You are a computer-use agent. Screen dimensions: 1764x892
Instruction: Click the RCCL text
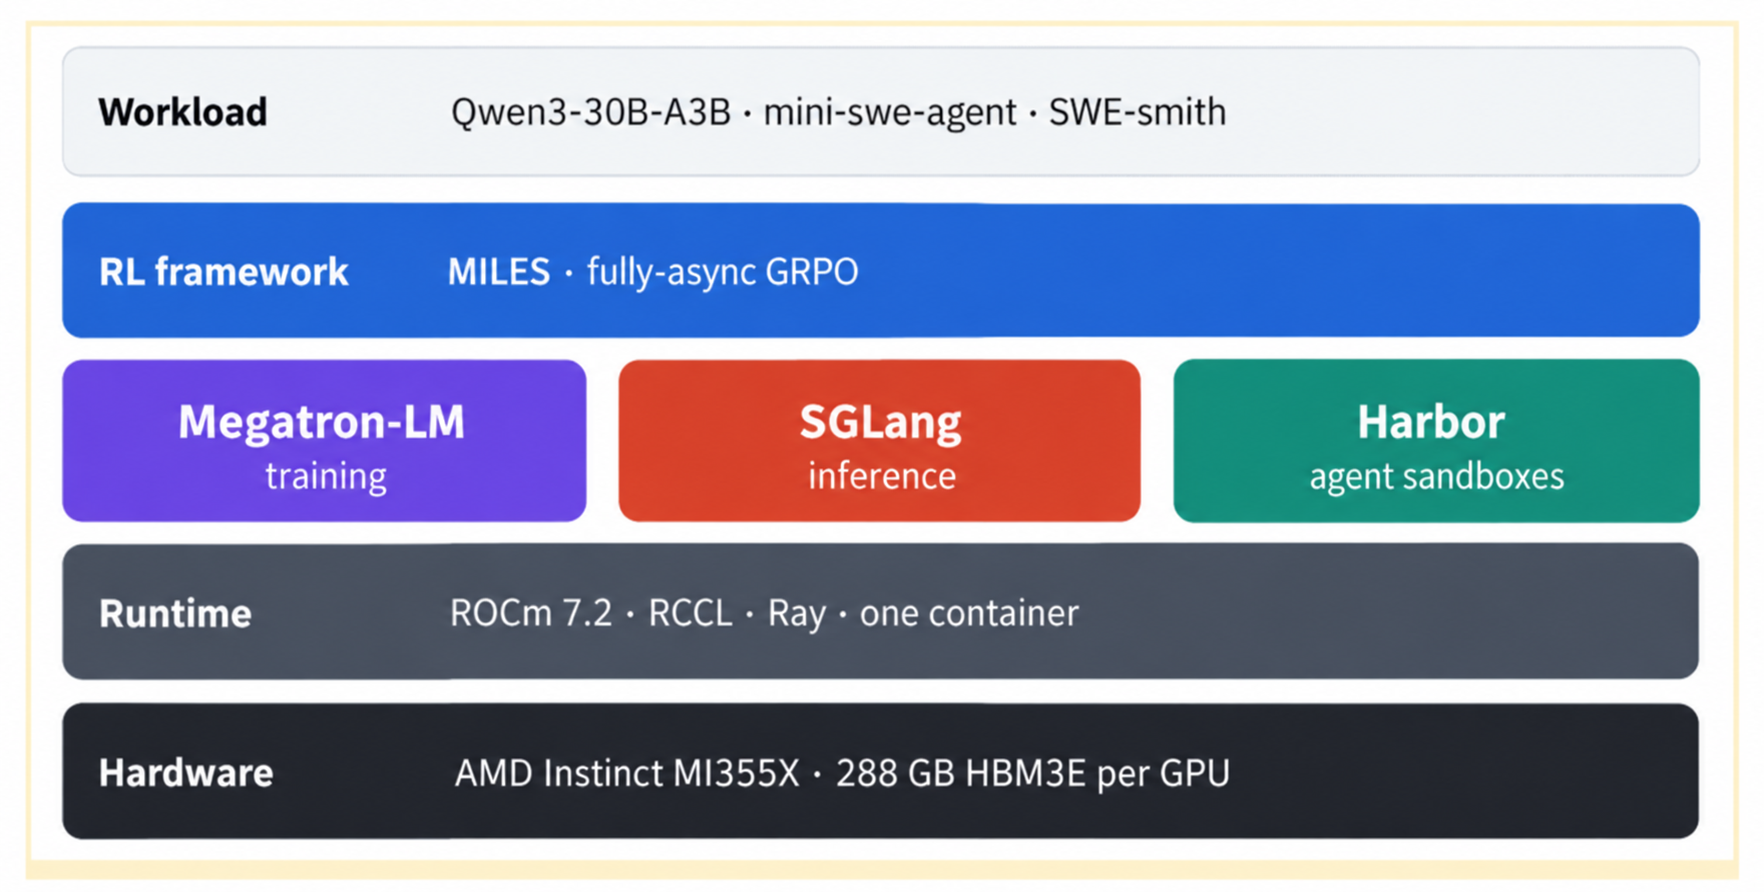click(x=690, y=613)
